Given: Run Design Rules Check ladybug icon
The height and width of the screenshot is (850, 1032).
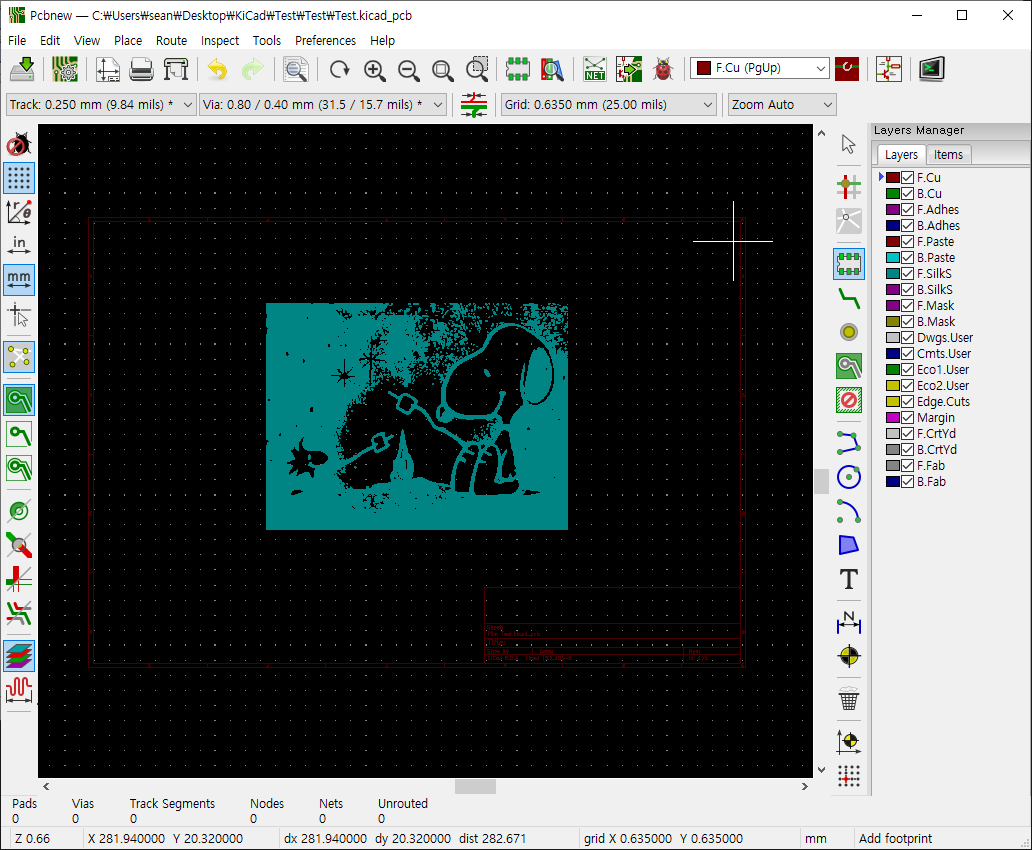Looking at the screenshot, I should click(663, 68).
